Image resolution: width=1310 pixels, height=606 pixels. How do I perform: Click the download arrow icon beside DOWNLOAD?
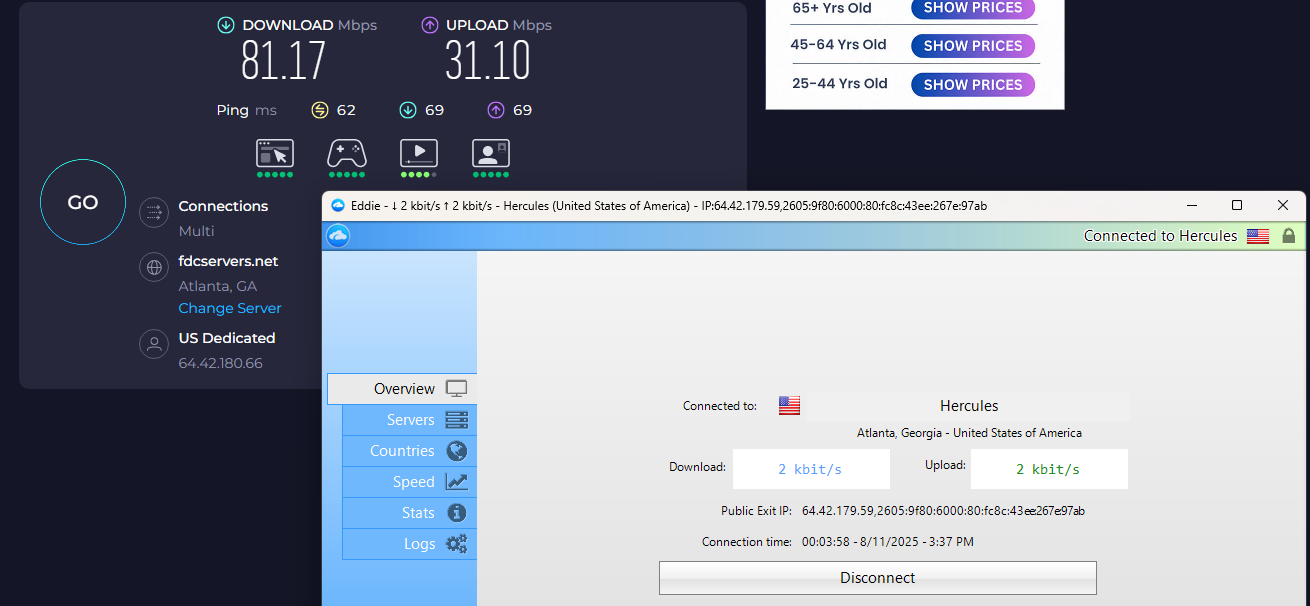[226, 25]
